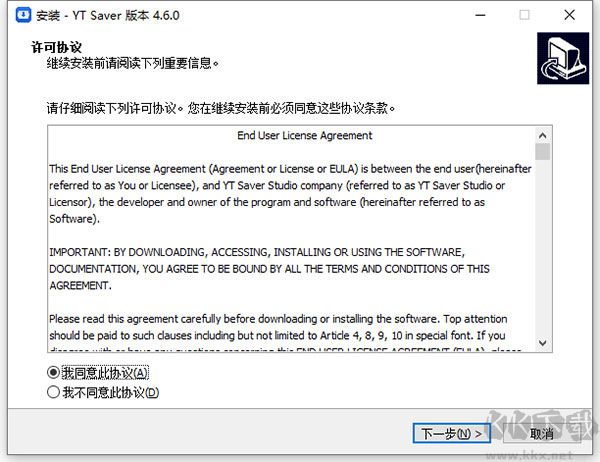The width and height of the screenshot is (600, 462).
Task: Click 下一步(N) to continue installation
Action: 452,433
